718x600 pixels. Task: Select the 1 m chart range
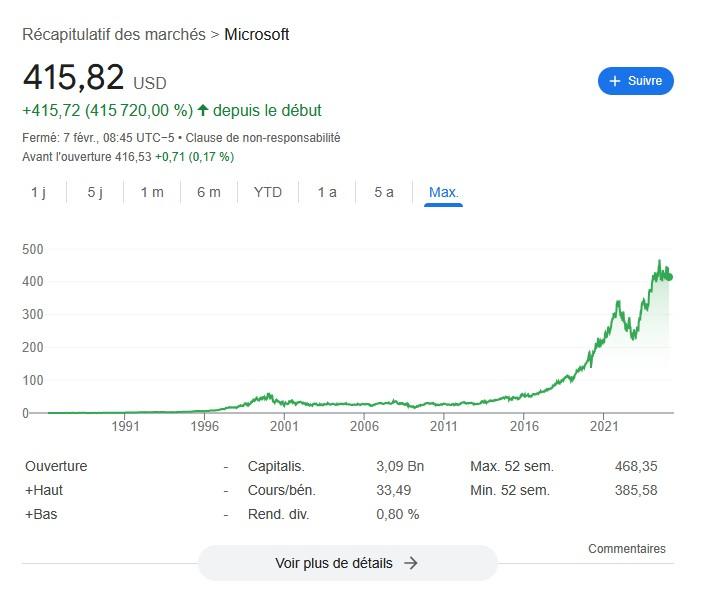[x=152, y=192]
